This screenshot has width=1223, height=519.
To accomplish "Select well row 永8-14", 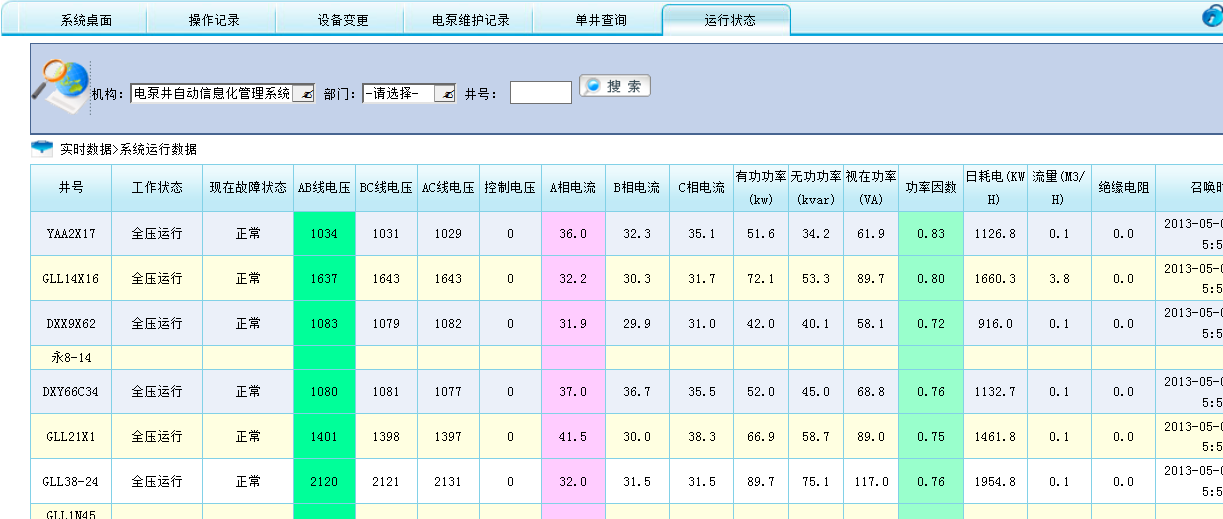I will 71,357.
